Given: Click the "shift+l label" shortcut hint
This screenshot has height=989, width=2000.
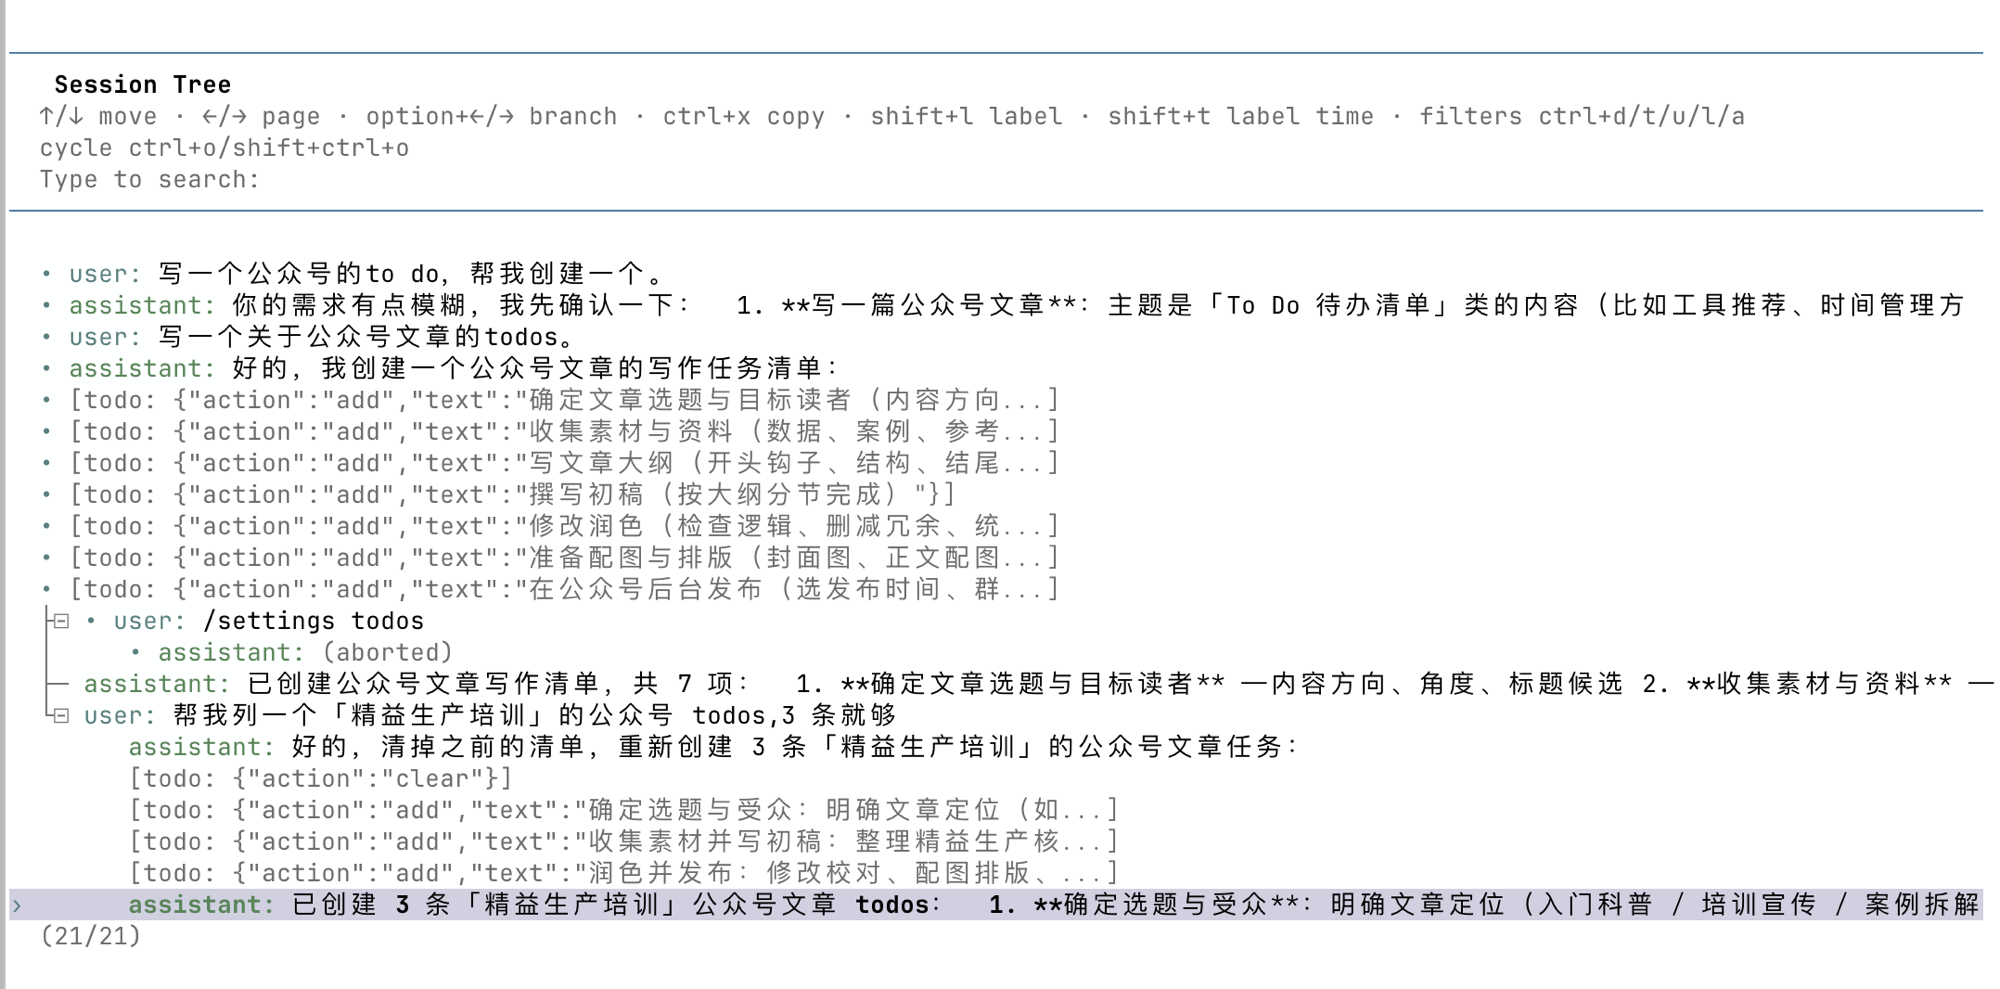Looking at the screenshot, I should pos(966,117).
